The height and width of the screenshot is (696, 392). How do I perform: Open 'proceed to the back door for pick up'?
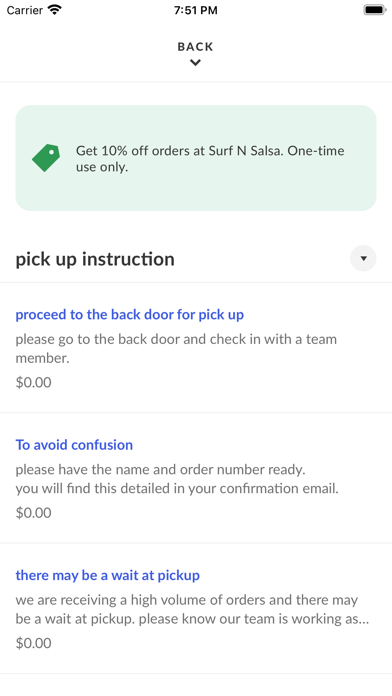130,315
